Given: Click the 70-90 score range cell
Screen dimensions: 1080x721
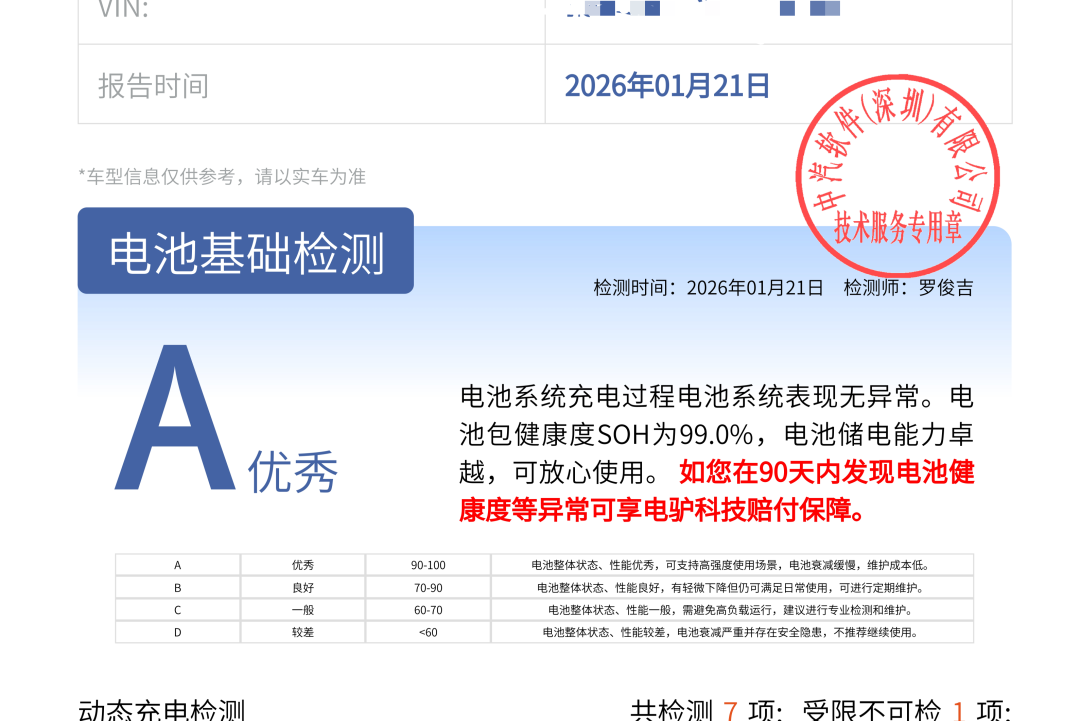Looking at the screenshot, I should point(428,588).
